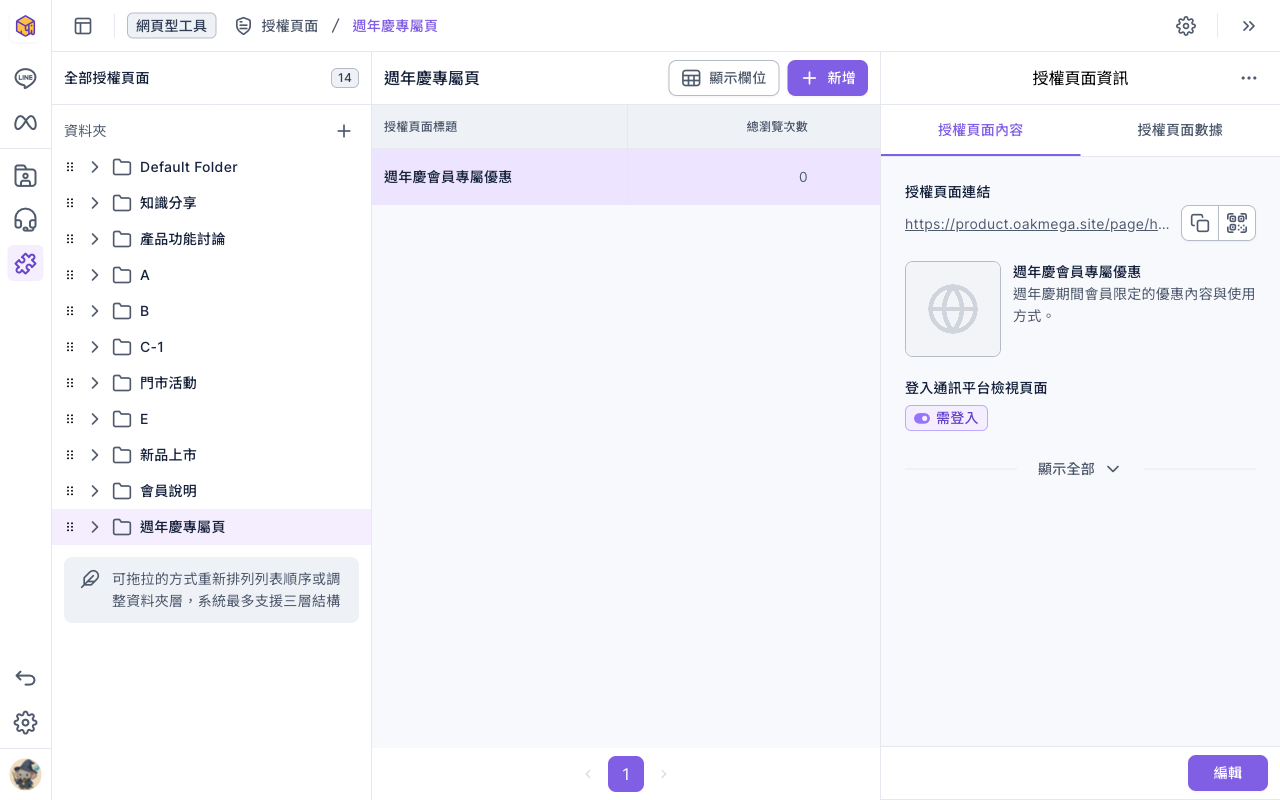Open the contacts folder sidebar icon
1280x800 pixels.
pyautogui.click(x=25, y=176)
